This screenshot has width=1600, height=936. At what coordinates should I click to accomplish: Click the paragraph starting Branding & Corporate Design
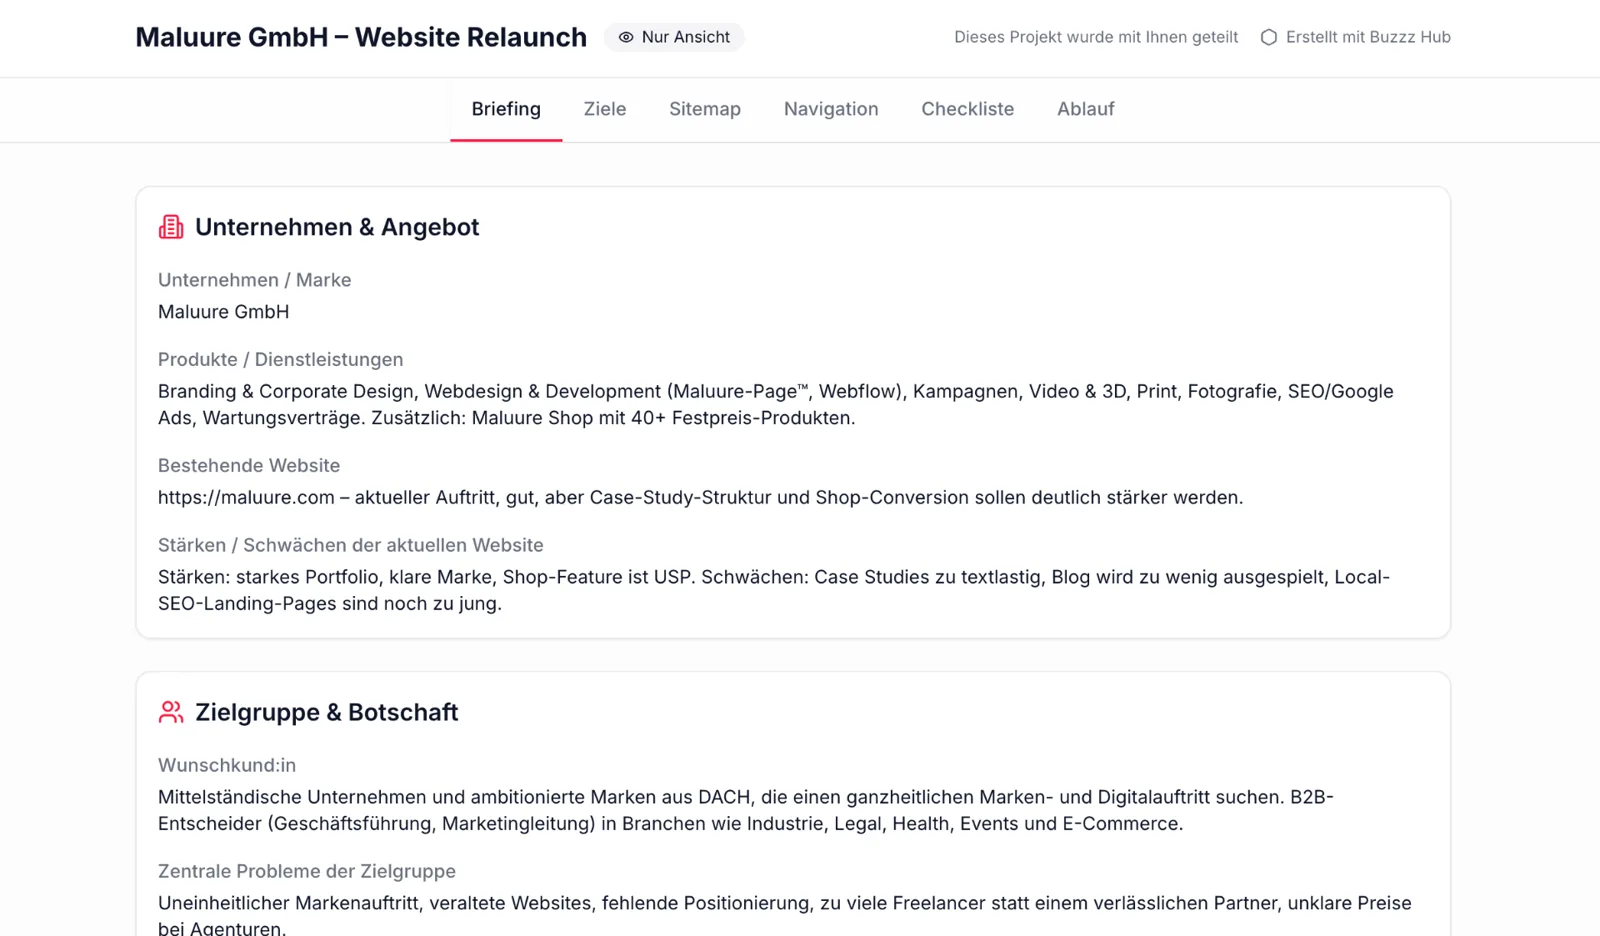pyautogui.click(x=775, y=404)
